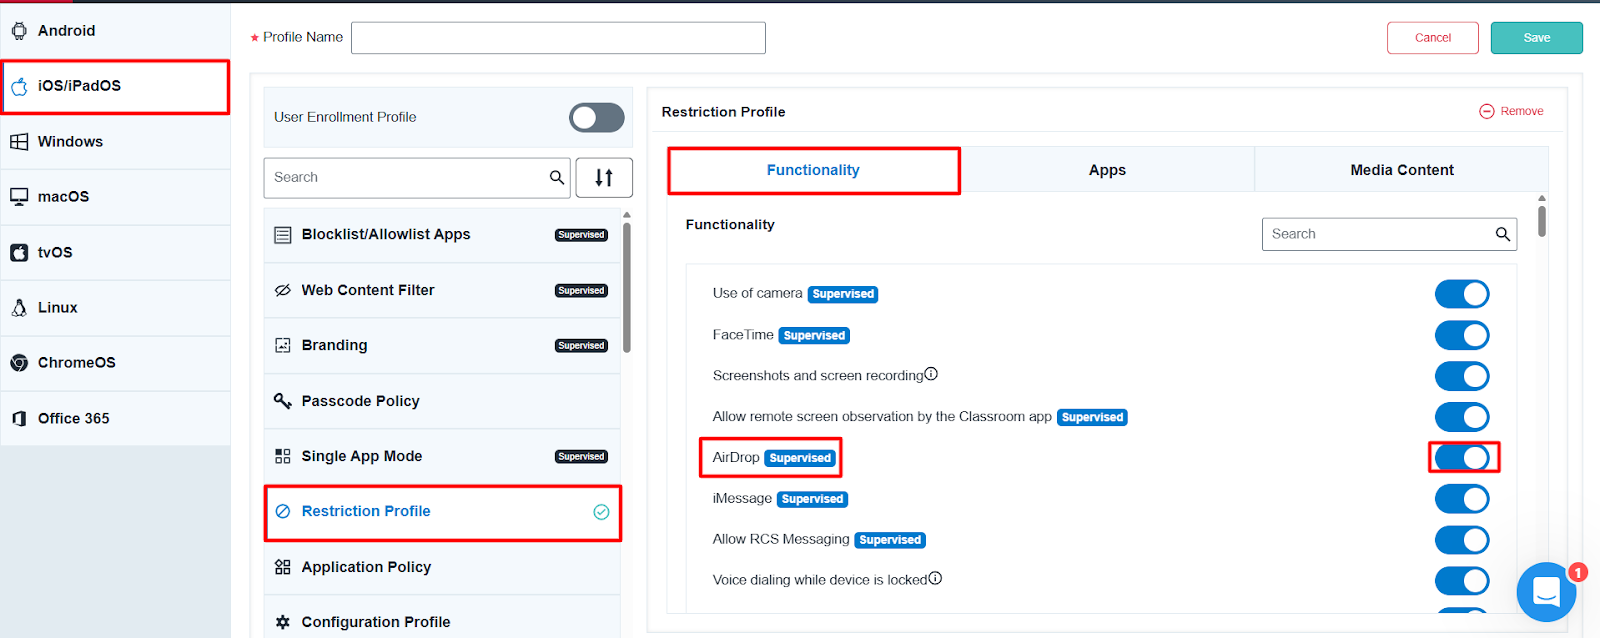Click the Windows logo icon

click(19, 142)
